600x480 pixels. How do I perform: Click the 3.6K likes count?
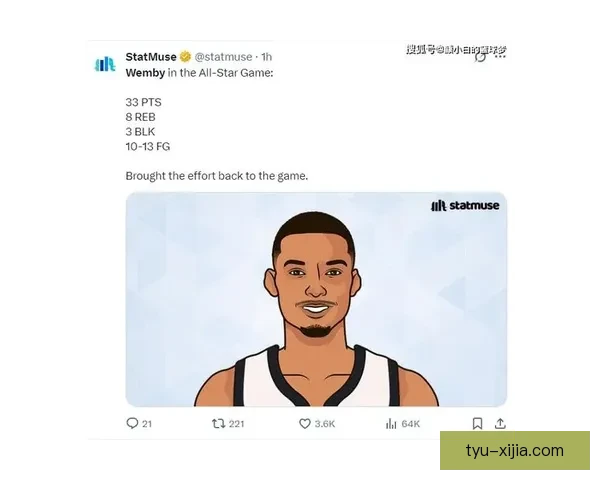[x=325, y=424]
